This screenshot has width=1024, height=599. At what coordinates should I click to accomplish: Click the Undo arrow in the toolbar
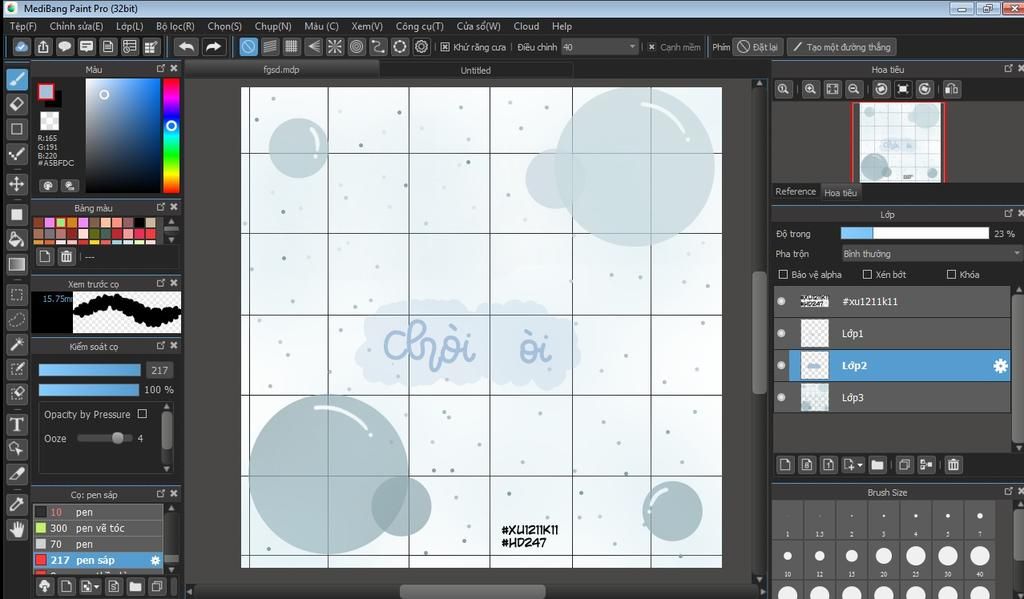[186, 47]
